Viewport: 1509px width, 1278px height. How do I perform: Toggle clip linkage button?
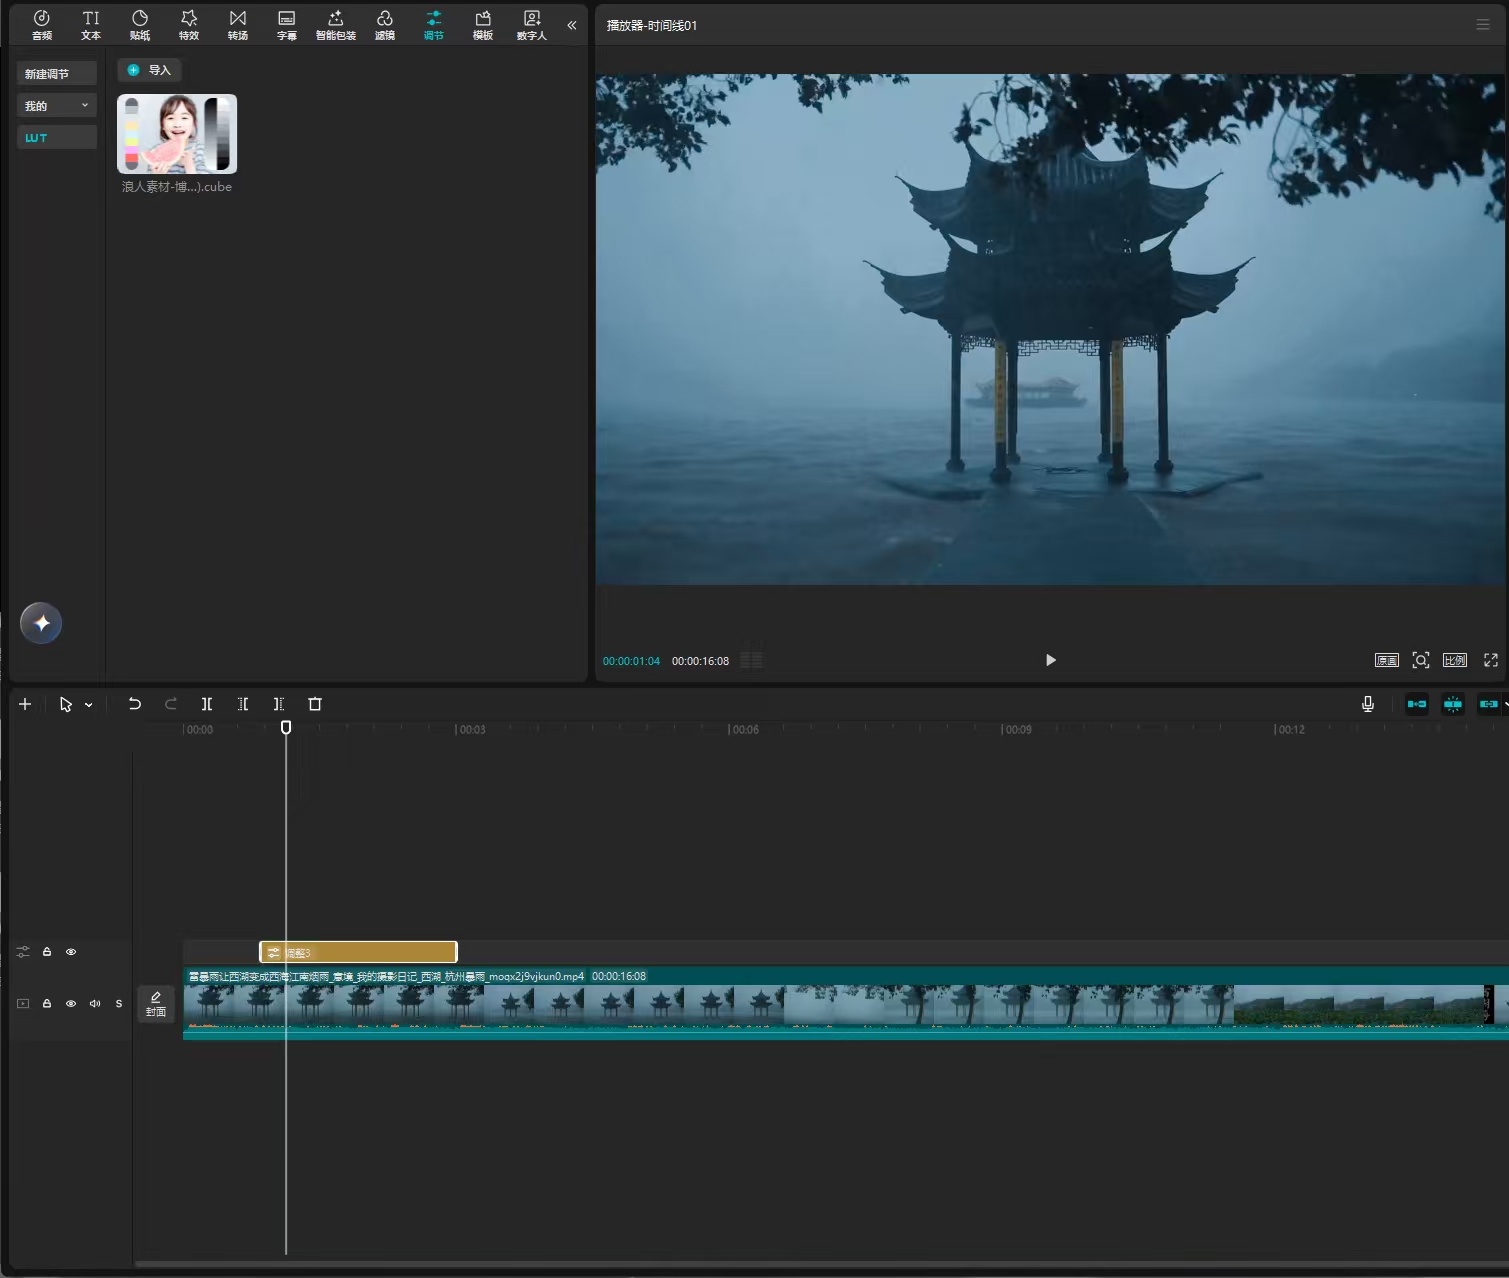click(x=1489, y=704)
